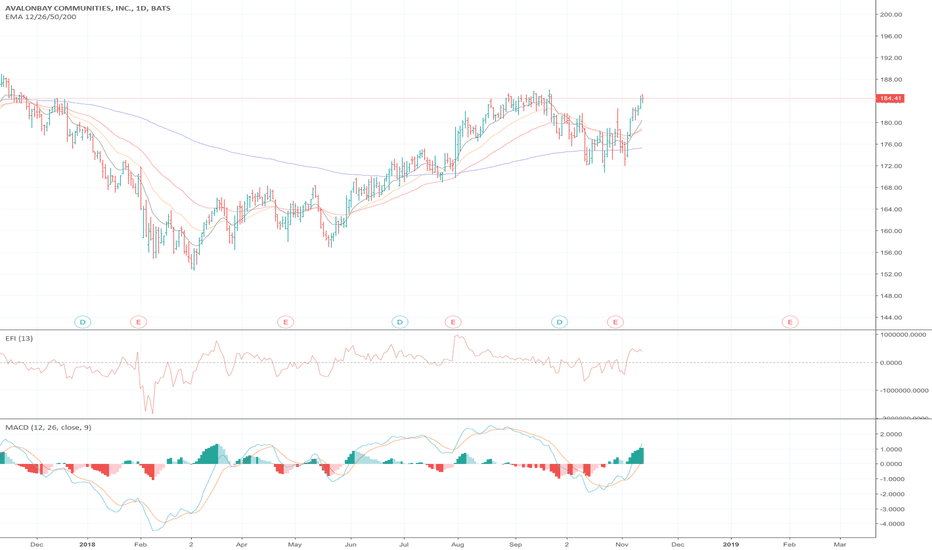Viewport: 932px width, 550px height.
Task: Click the 2.0000 MACD scale value
Action: pyautogui.click(x=893, y=435)
